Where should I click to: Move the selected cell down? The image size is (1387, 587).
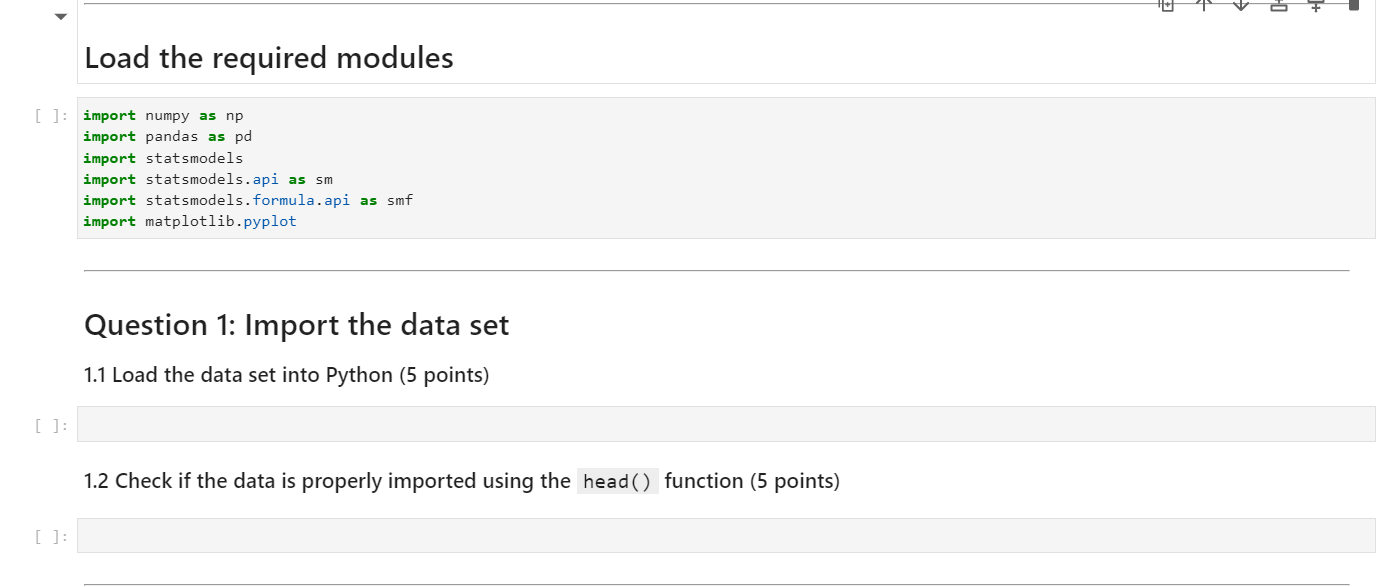coord(1240,5)
